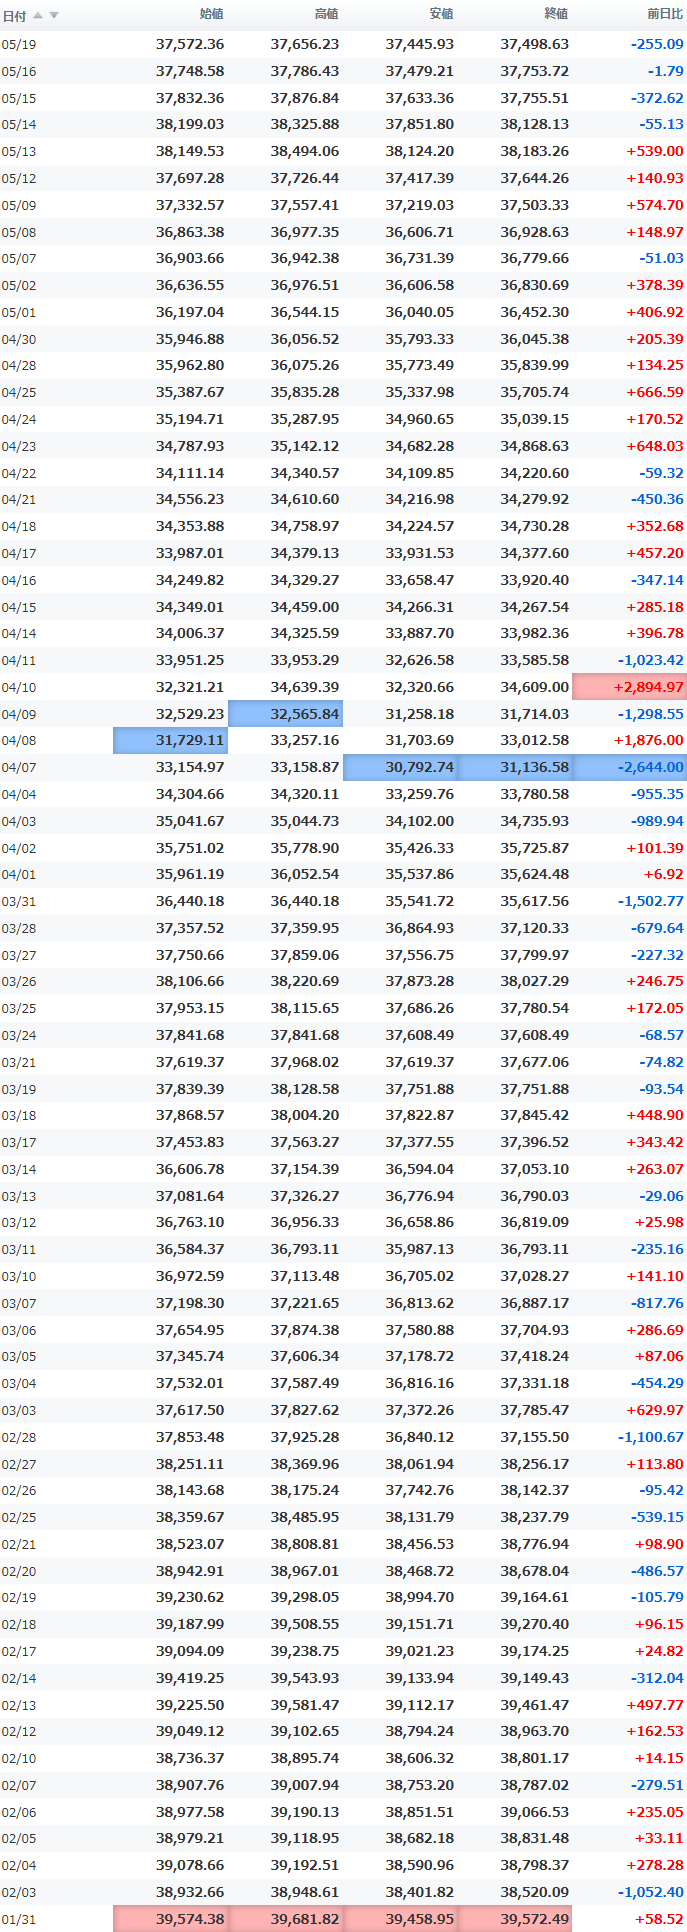Image resolution: width=687 pixels, height=1932 pixels.
Task: Select the 02/14 date cell
Action: [x=19, y=1679]
